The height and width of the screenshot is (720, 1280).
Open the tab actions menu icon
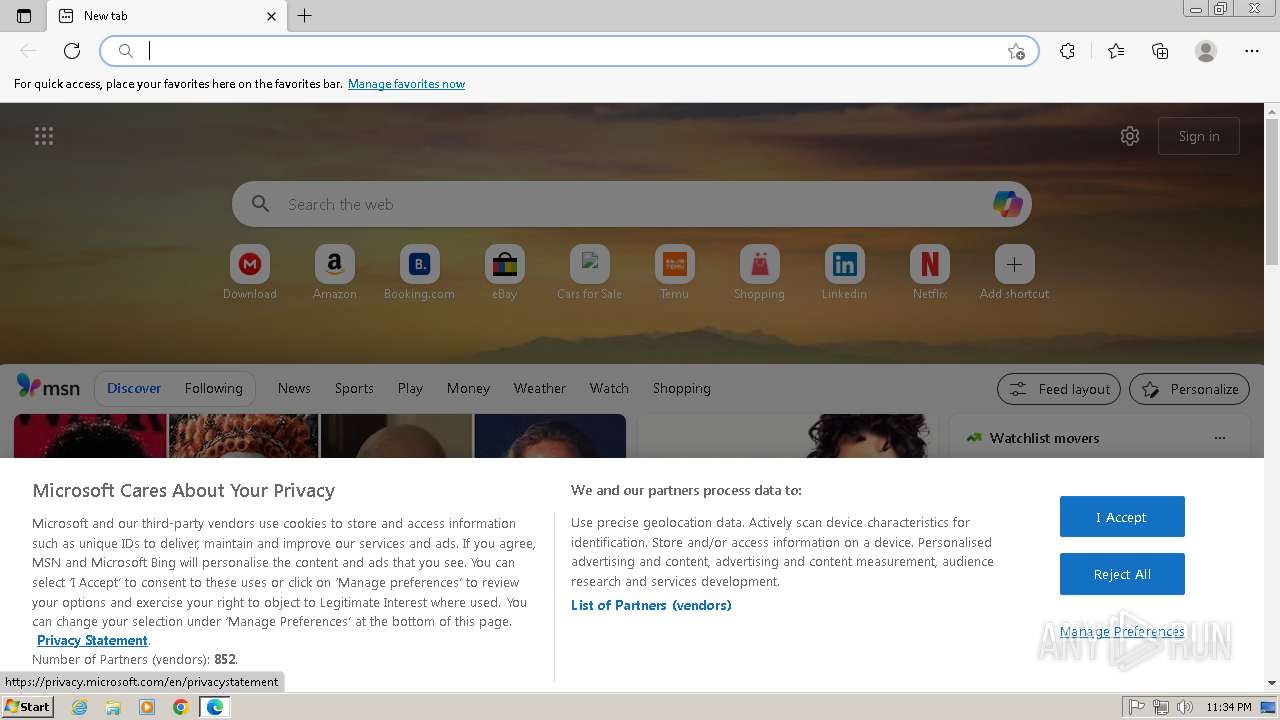click(x=24, y=16)
